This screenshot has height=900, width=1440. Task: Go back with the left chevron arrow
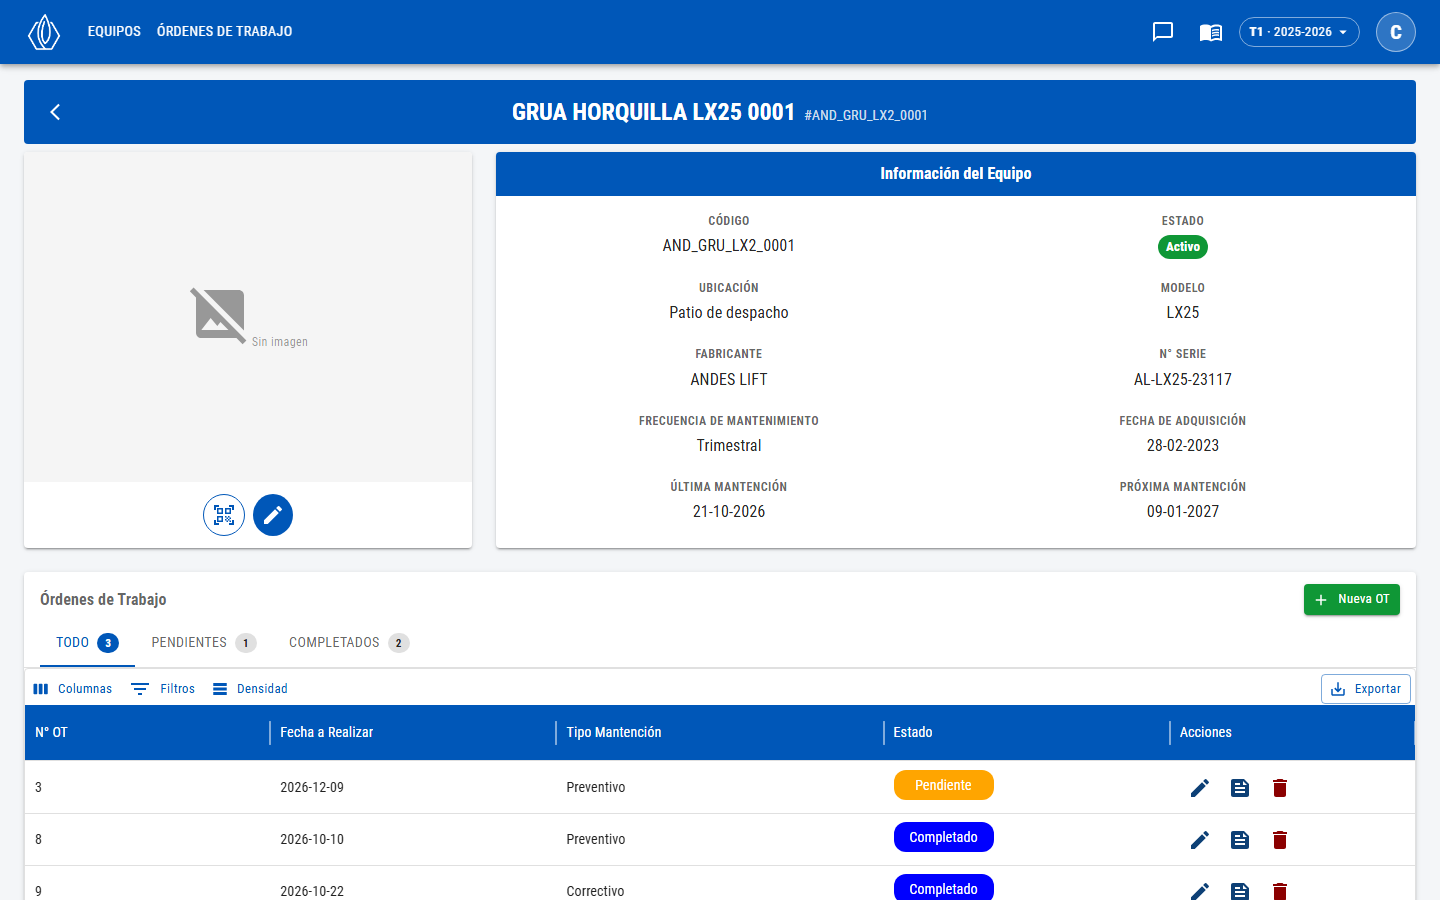(x=55, y=112)
